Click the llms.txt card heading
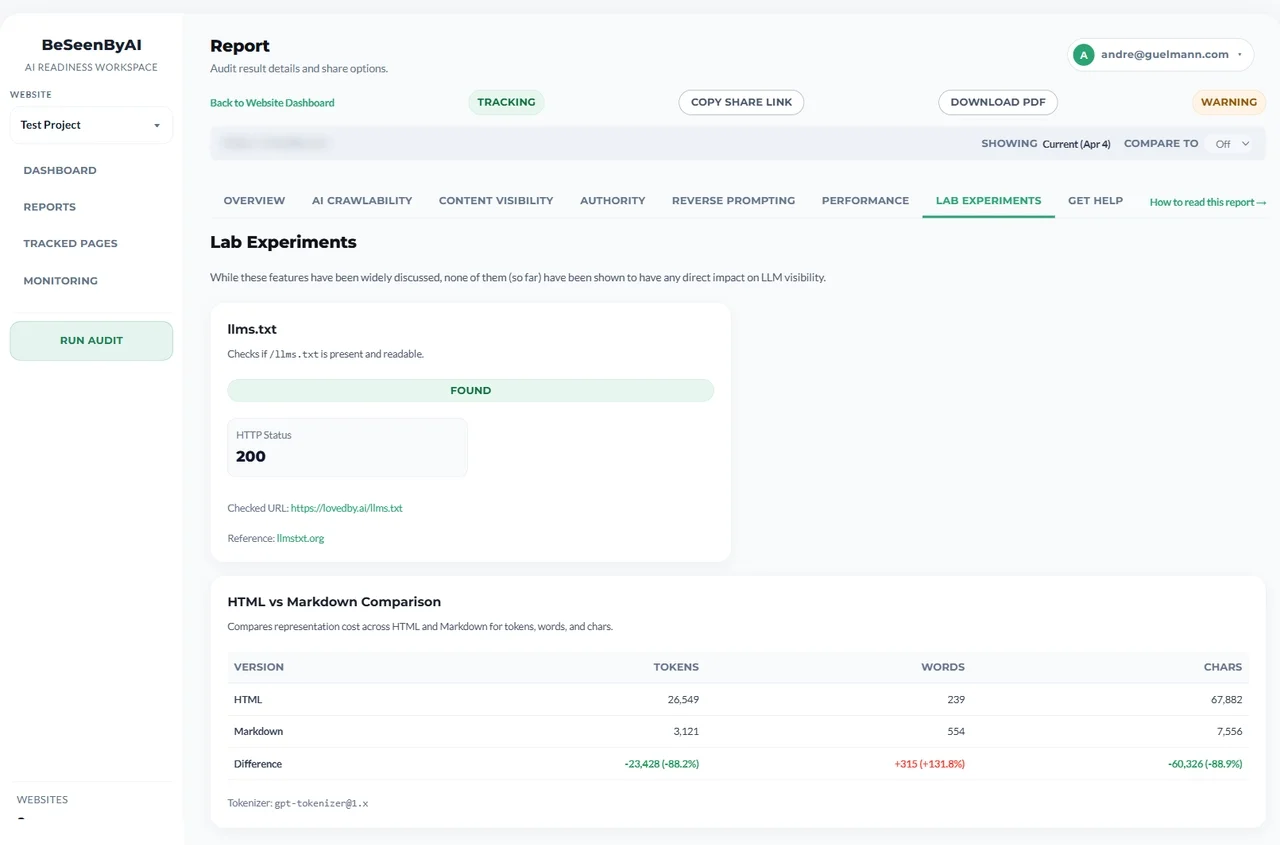Image resolution: width=1280 pixels, height=845 pixels. 252,329
